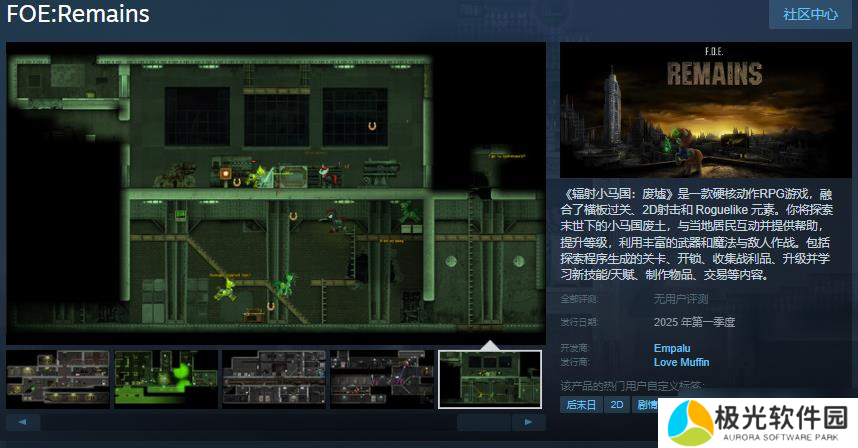Click the FOE:Remains page title
The image size is (858, 448).
click(78, 15)
